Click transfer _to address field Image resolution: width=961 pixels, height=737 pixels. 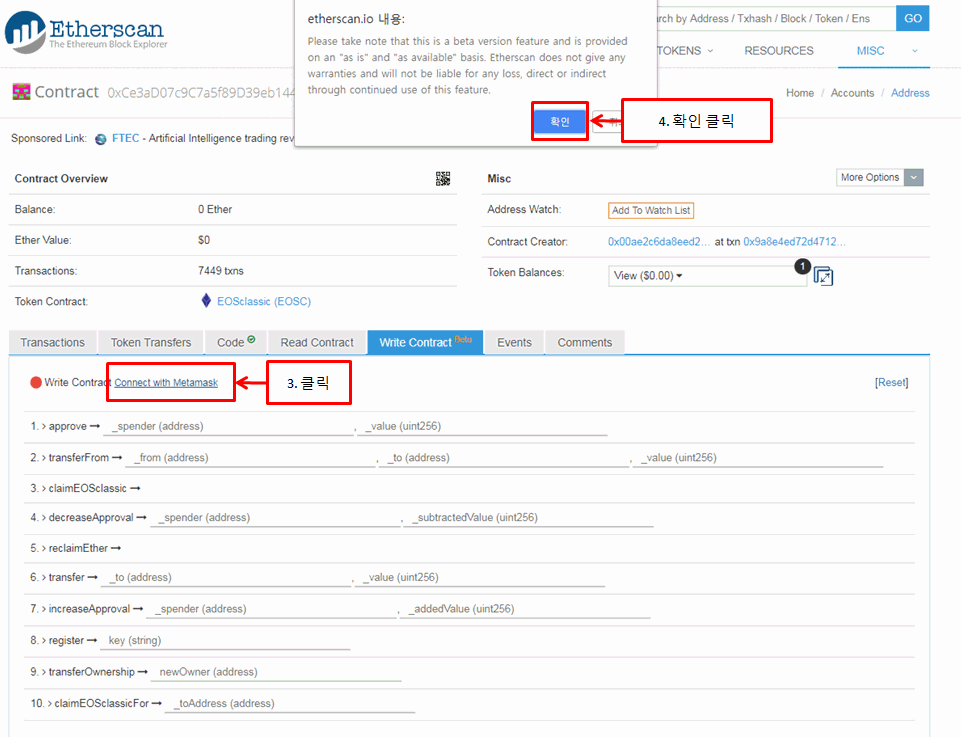pyautogui.click(x=226, y=578)
